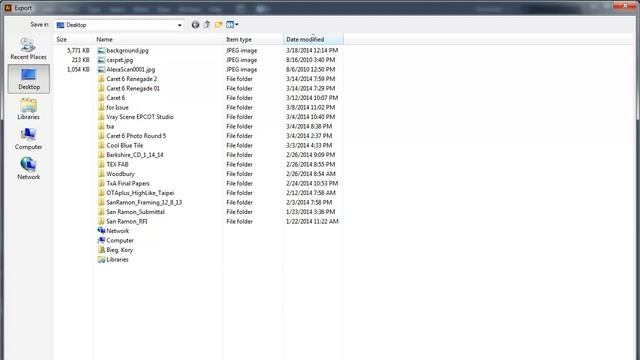Select the Caret 6 Renegade 01 folder icon

[x=101, y=89]
